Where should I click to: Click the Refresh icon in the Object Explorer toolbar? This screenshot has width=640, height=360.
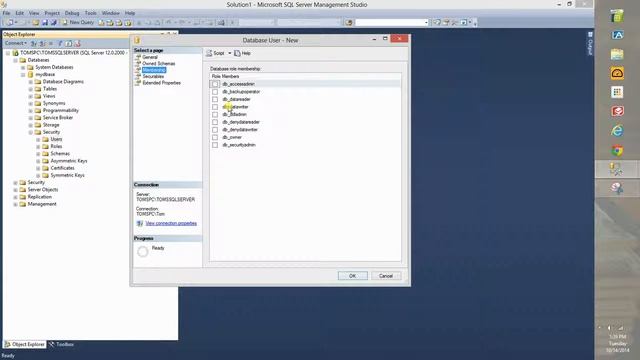(x=69, y=43)
